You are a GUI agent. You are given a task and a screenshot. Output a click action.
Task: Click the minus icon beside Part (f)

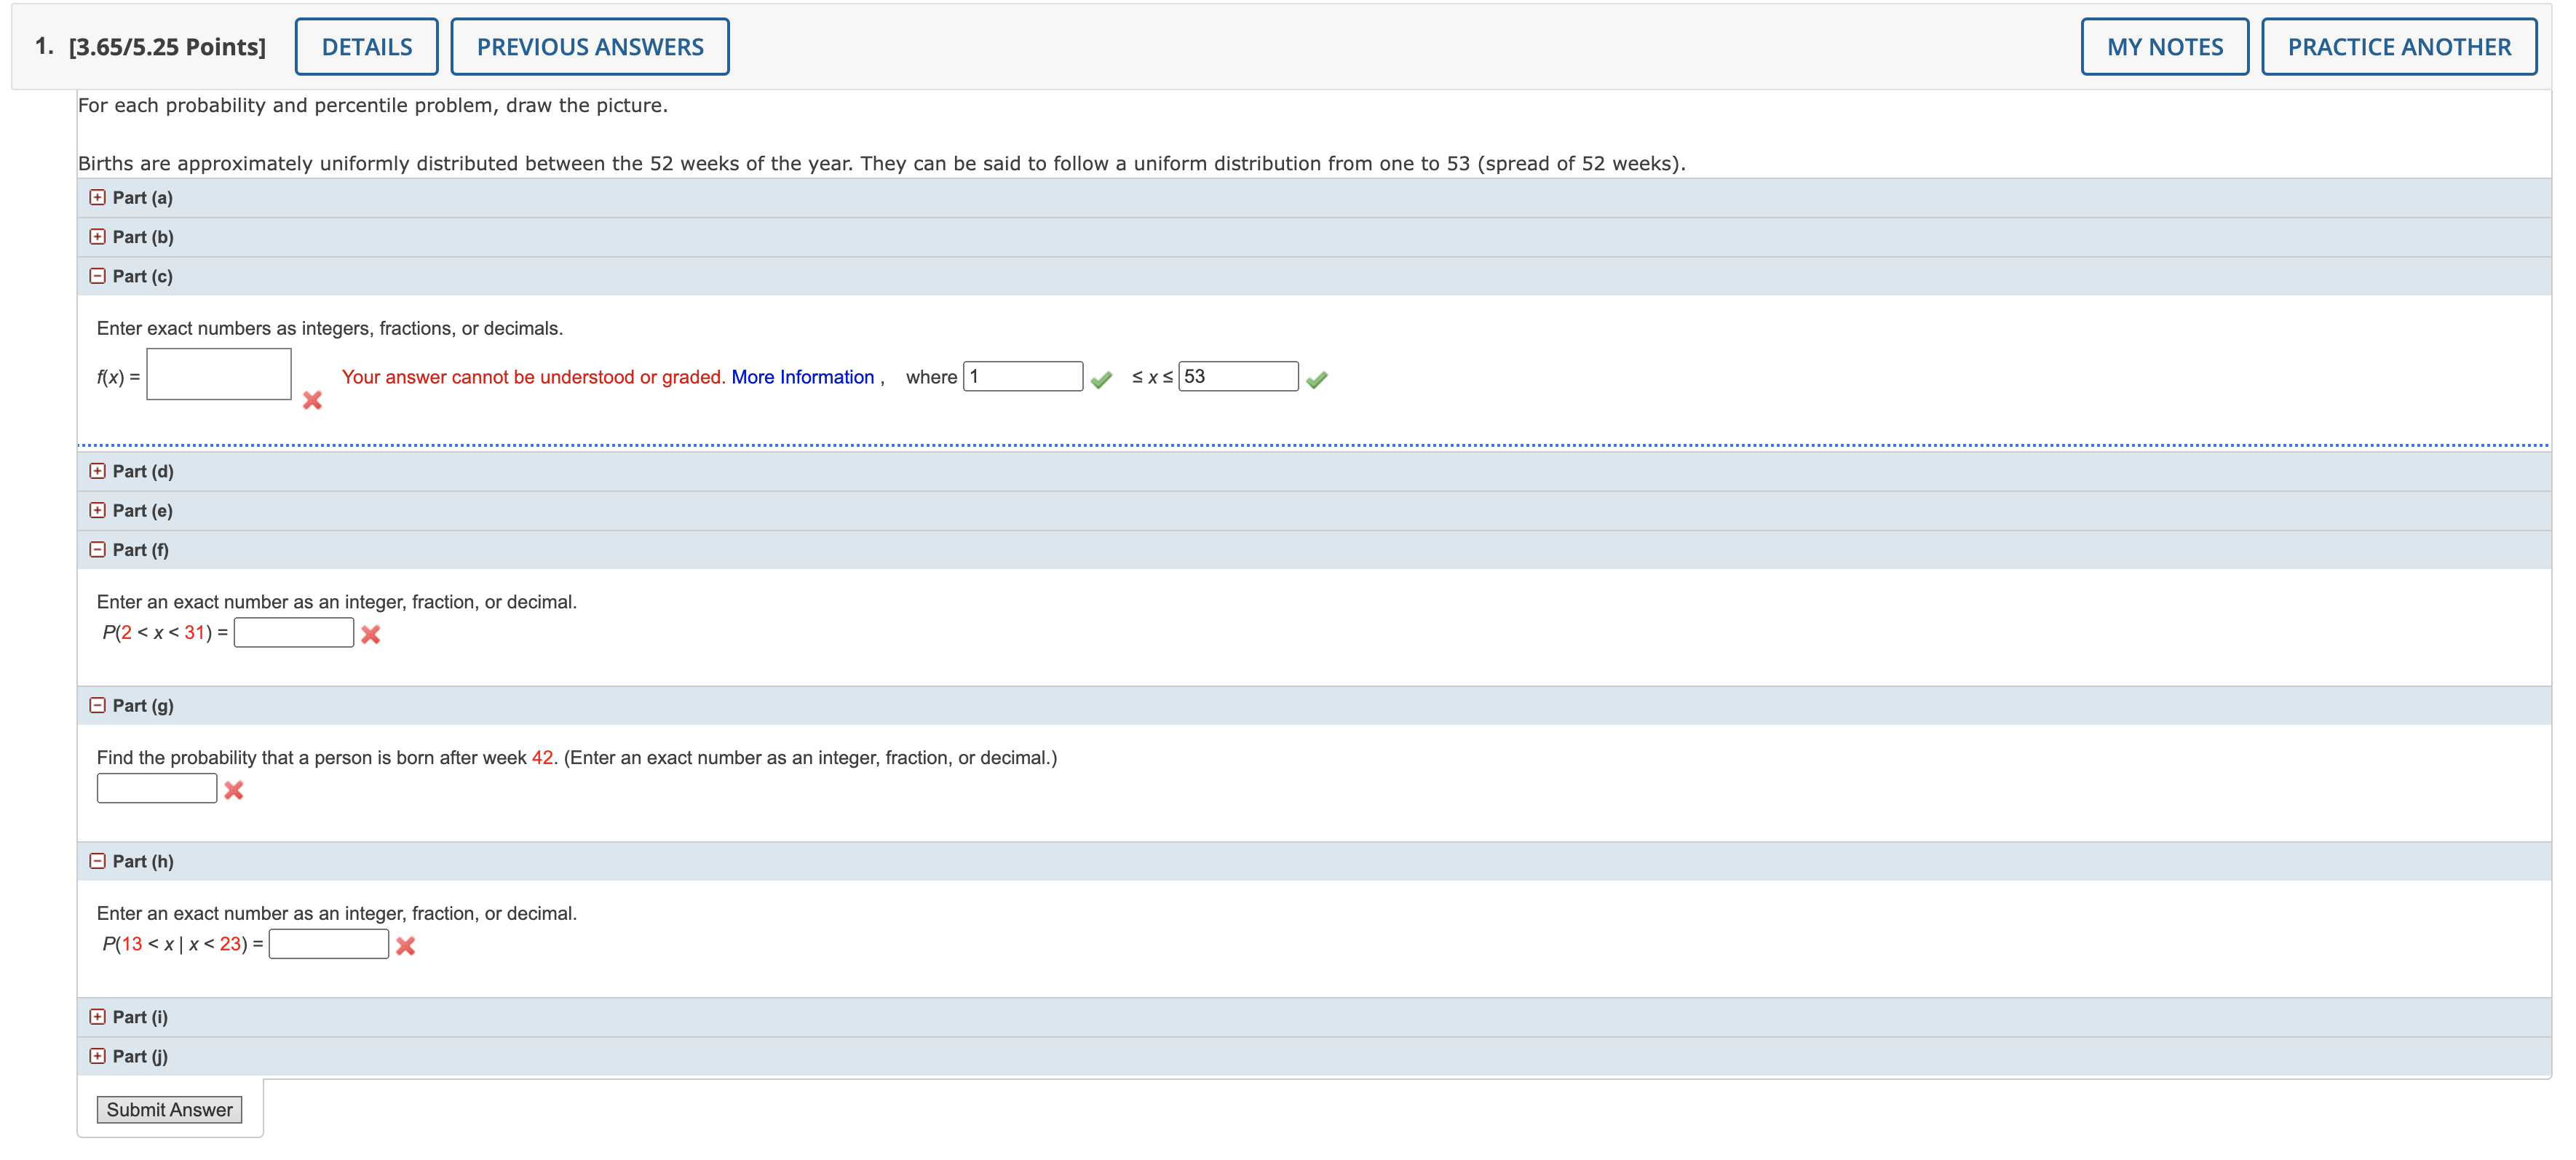coord(97,549)
